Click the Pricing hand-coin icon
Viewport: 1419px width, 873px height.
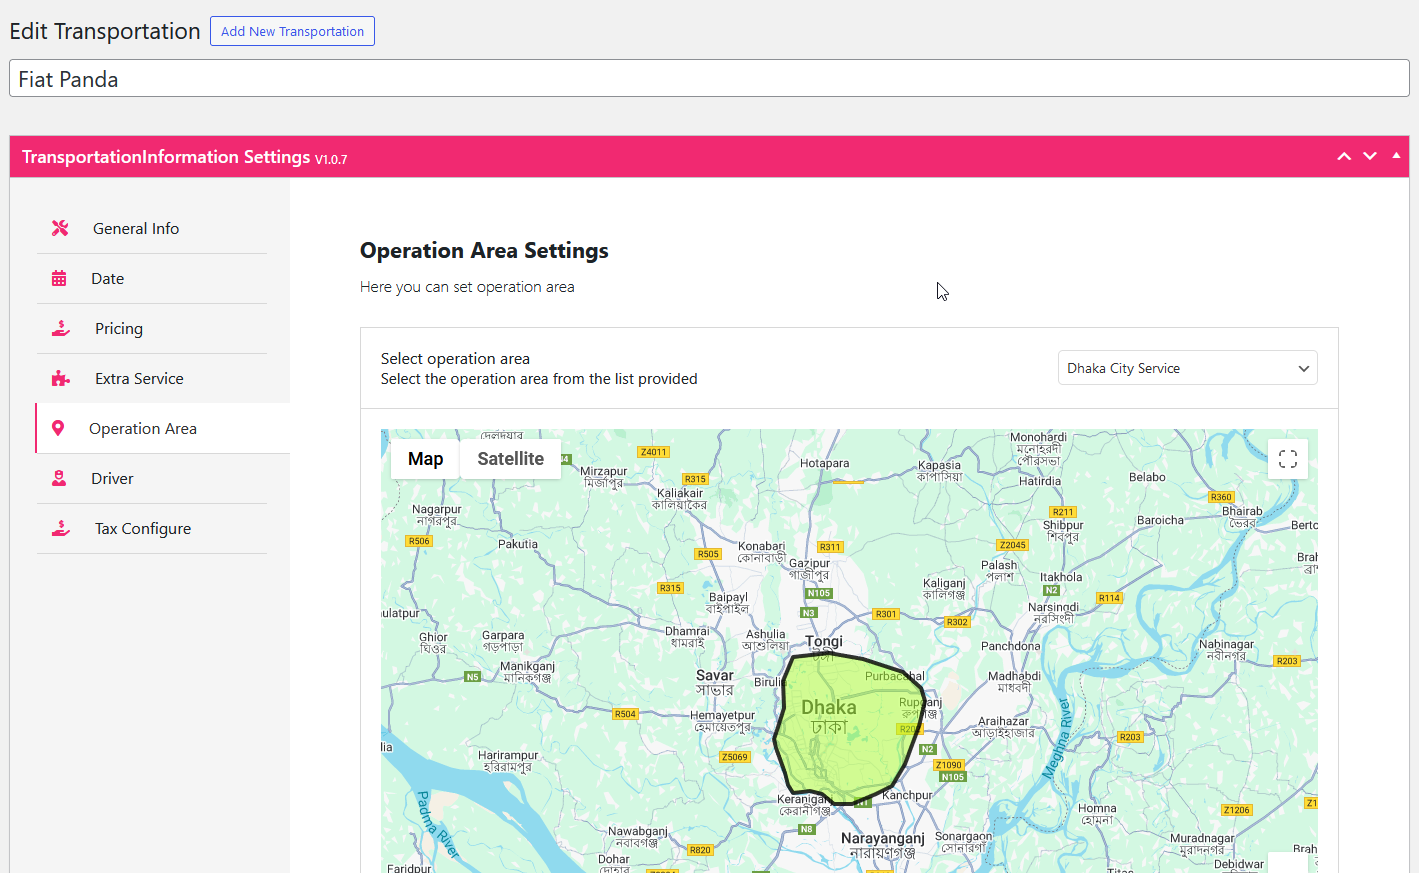coord(61,329)
